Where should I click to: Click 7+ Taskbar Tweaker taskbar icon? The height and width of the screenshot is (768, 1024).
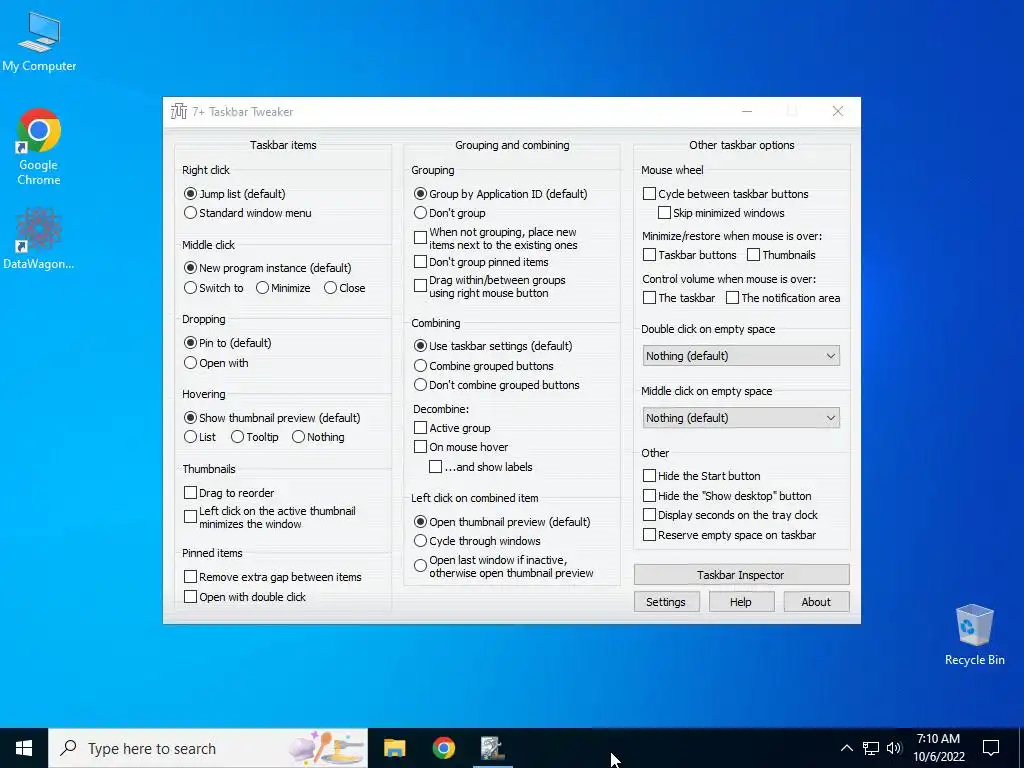pyautogui.click(x=492, y=748)
